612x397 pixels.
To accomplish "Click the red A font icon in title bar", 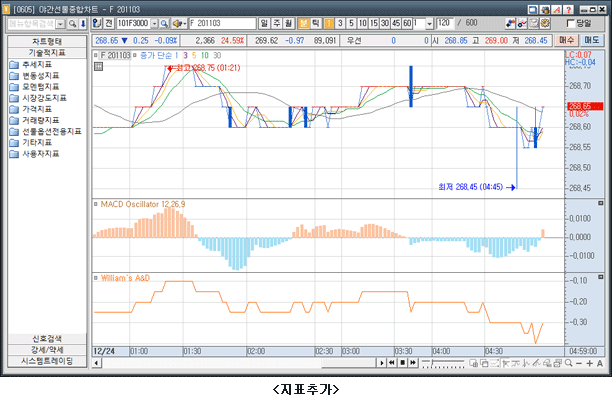I will (557, 9).
